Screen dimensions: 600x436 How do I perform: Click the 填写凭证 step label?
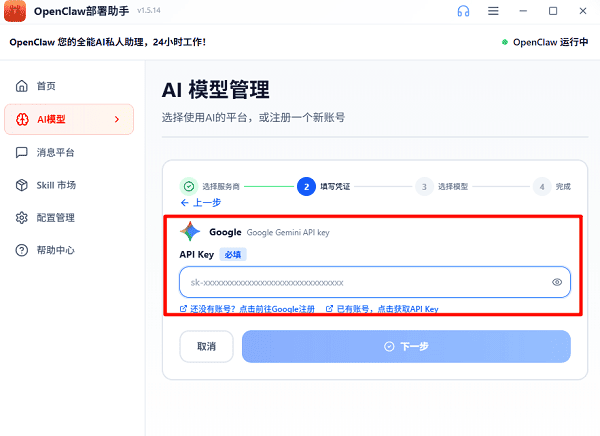coord(335,186)
